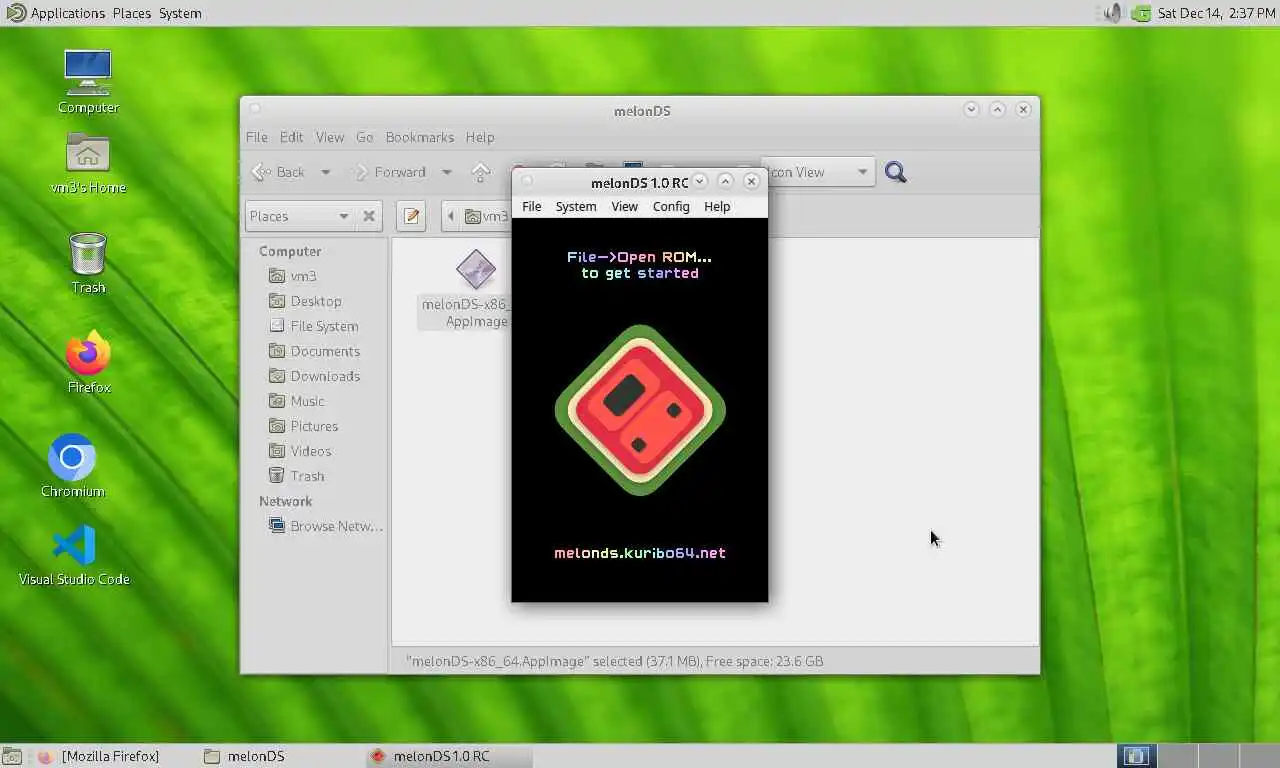This screenshot has width=1280, height=768.
Task: Open Back history dropdown arrow
Action: (326, 172)
